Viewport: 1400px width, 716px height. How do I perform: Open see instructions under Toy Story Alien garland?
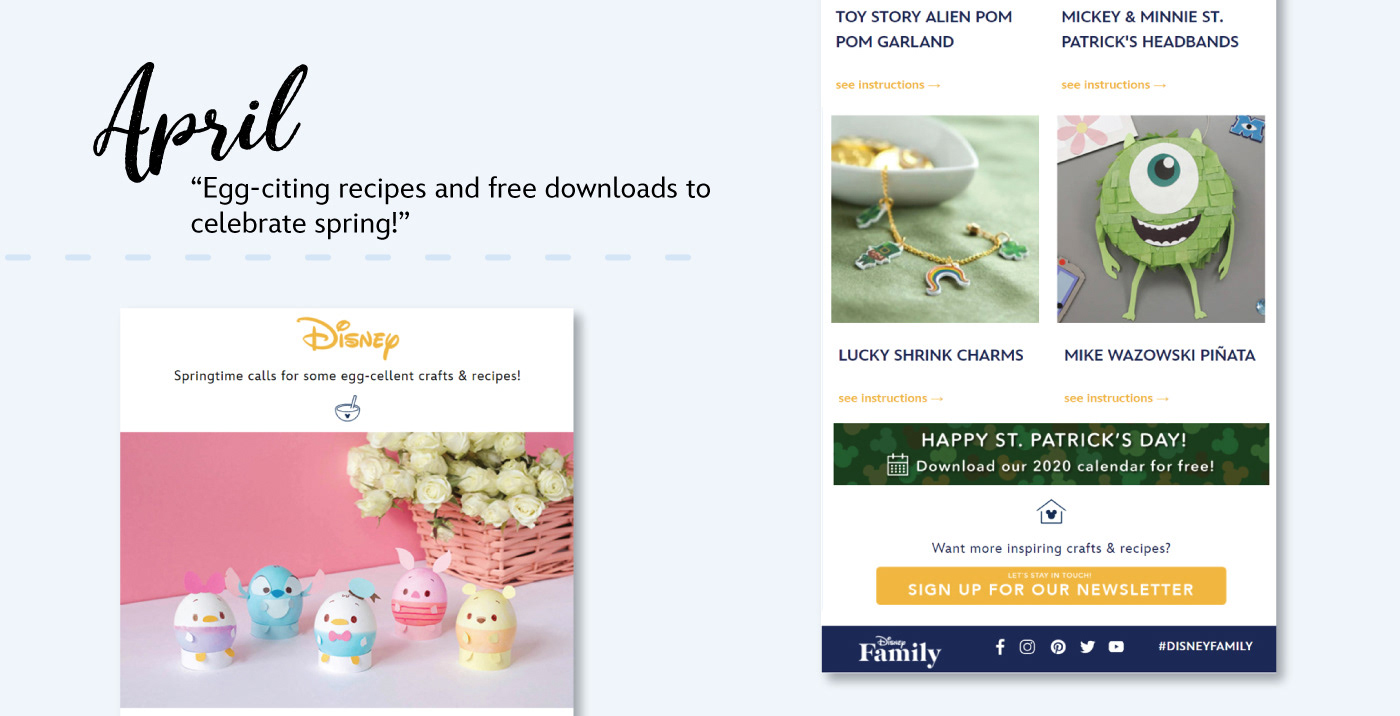pos(888,85)
